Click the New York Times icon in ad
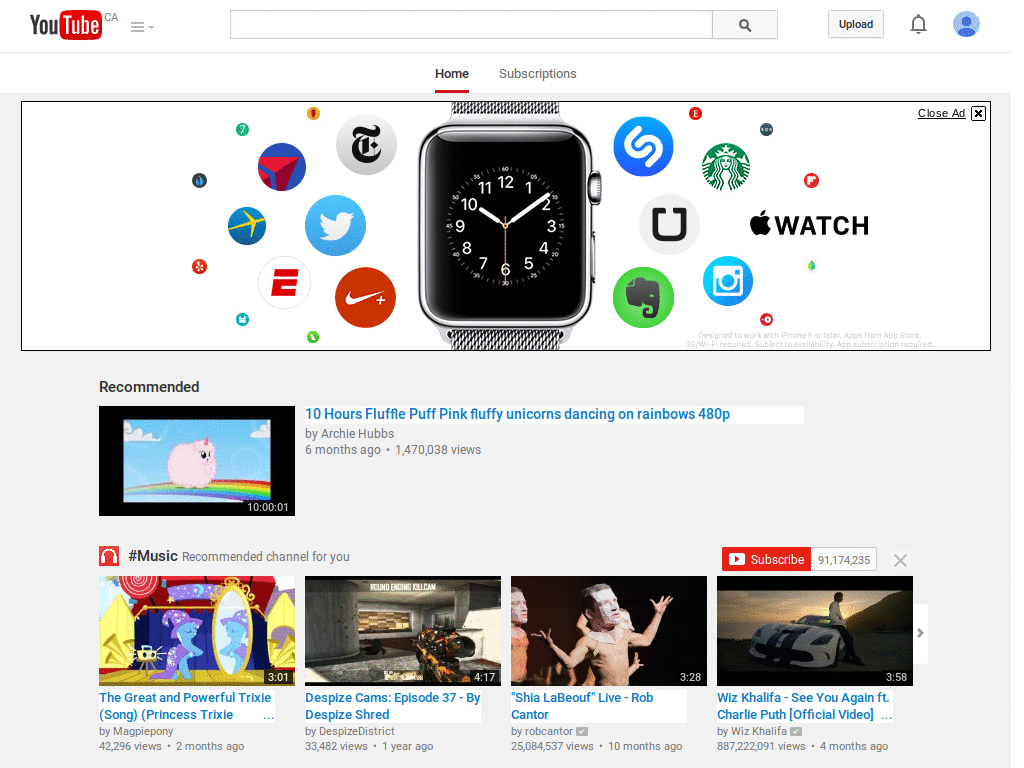This screenshot has width=1024, height=768. tap(366, 145)
